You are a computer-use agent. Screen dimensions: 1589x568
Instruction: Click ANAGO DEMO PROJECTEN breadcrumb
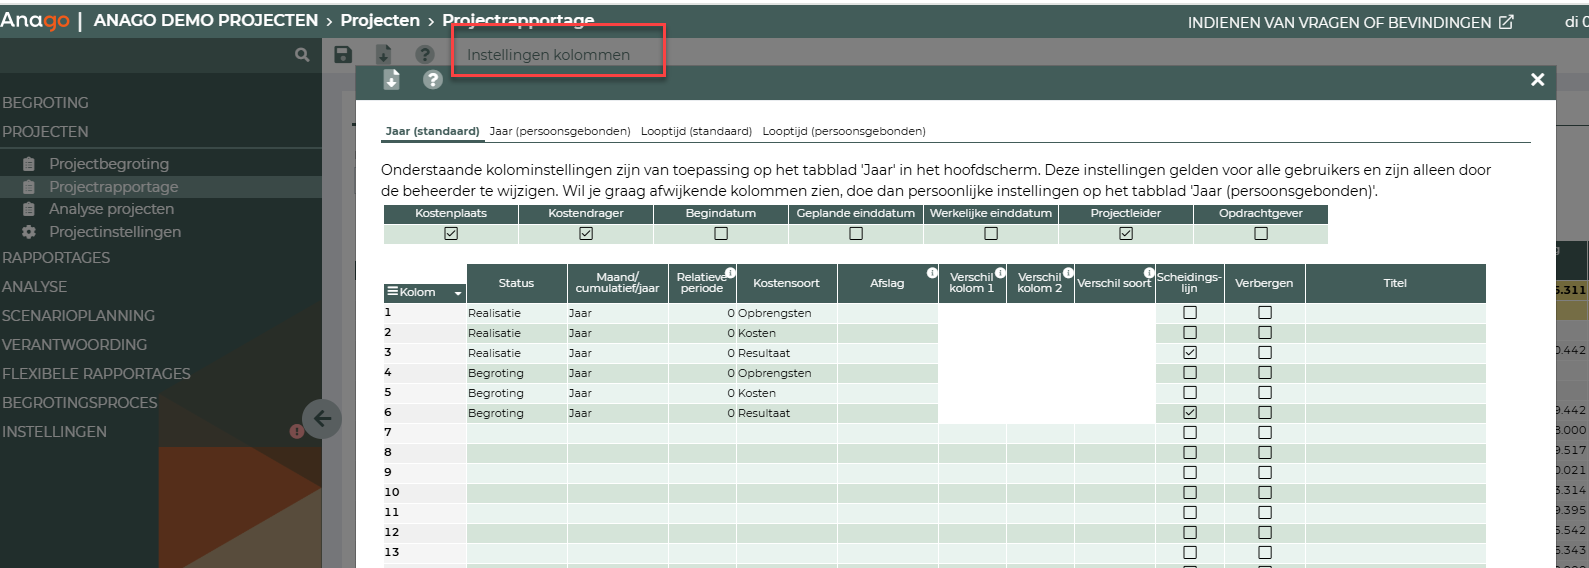click(x=206, y=20)
